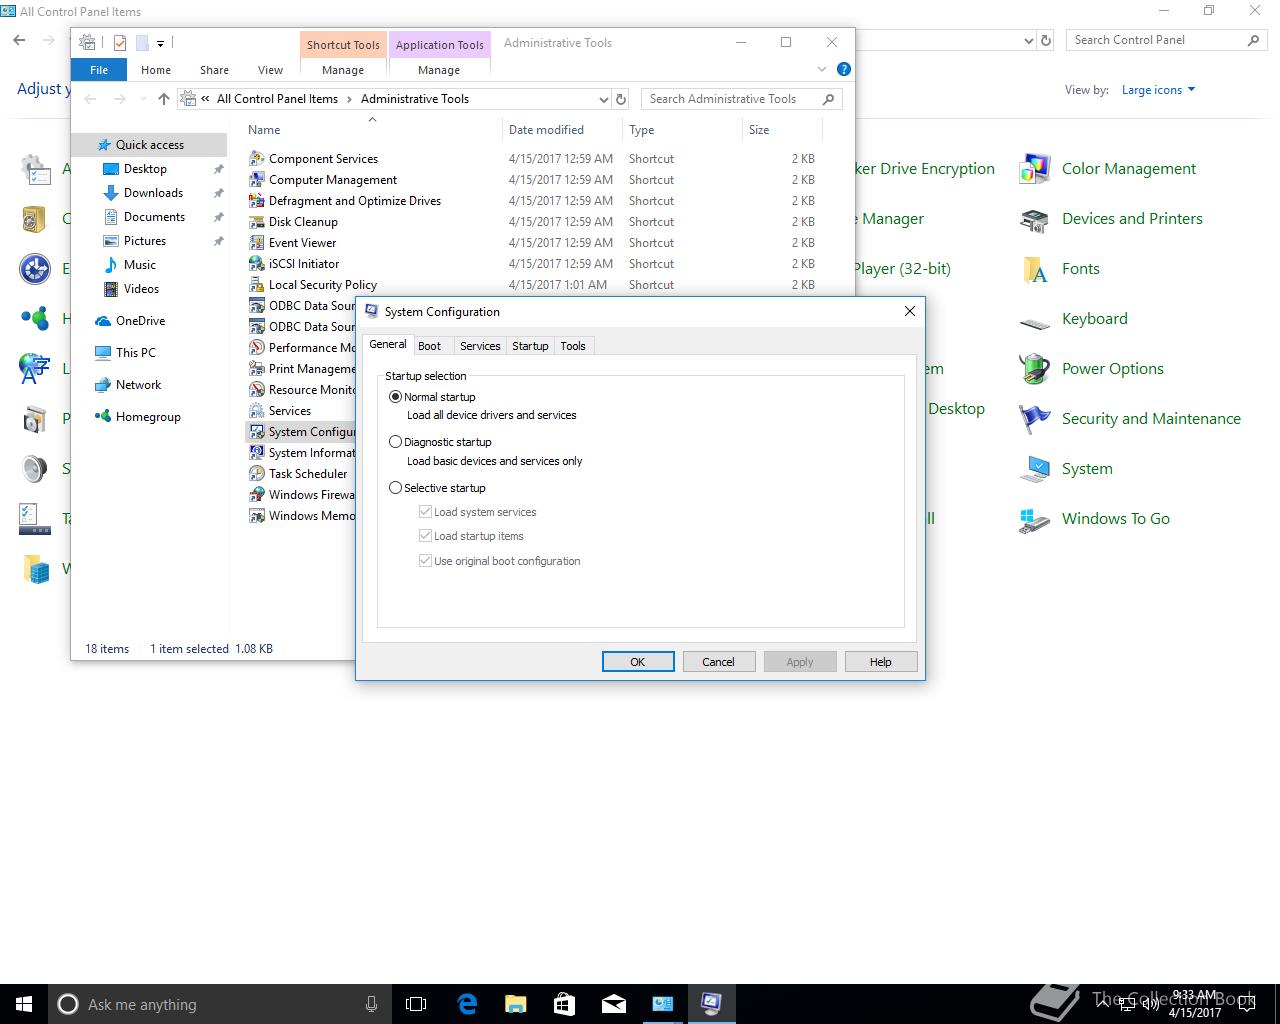Open the Share ribbon tab

coord(214,70)
